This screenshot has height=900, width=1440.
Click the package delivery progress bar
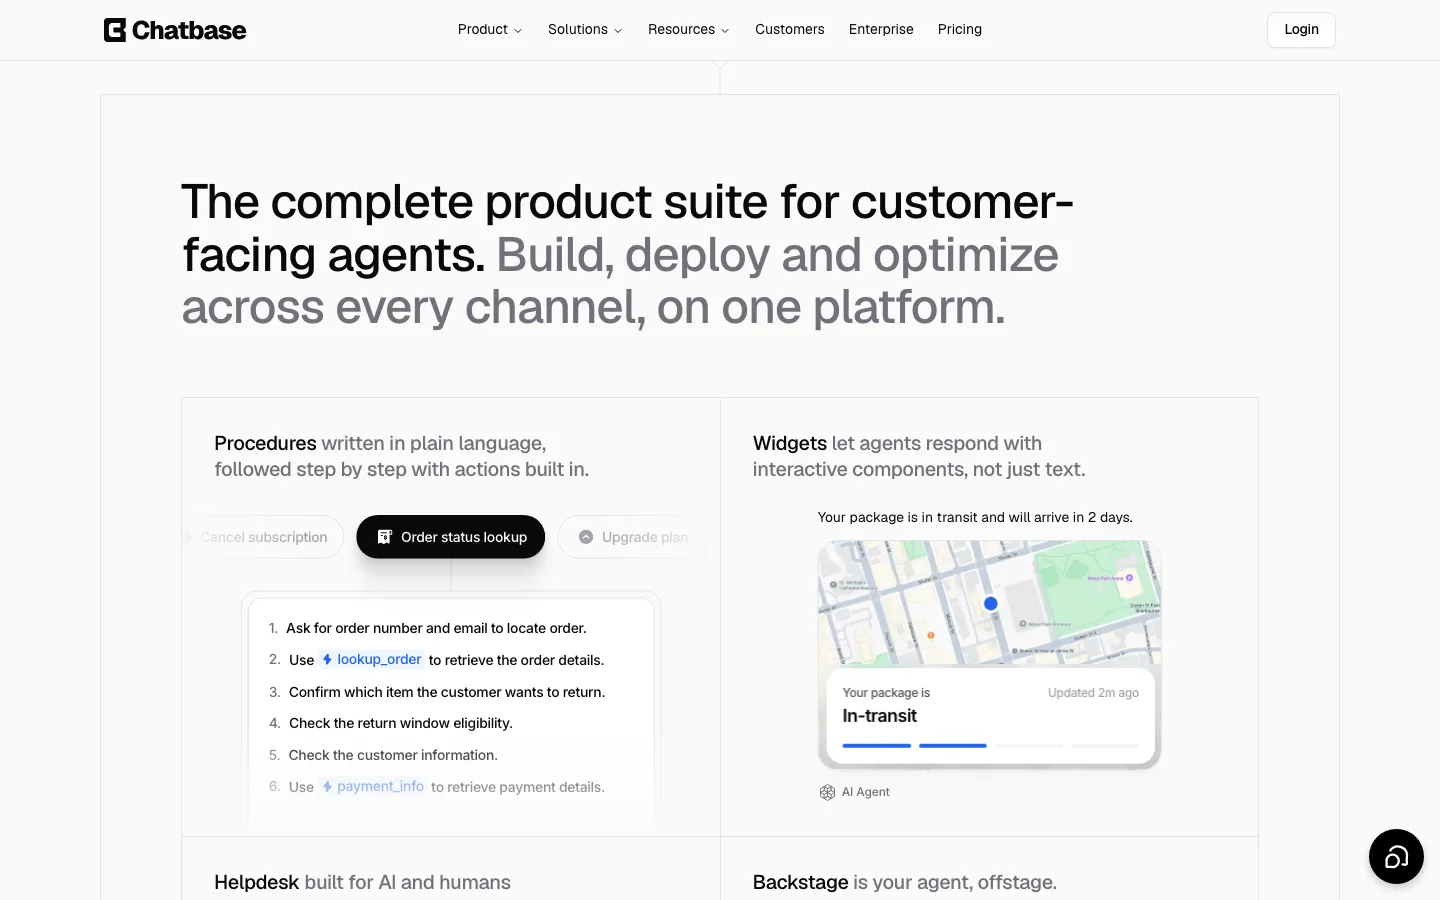[x=990, y=746]
